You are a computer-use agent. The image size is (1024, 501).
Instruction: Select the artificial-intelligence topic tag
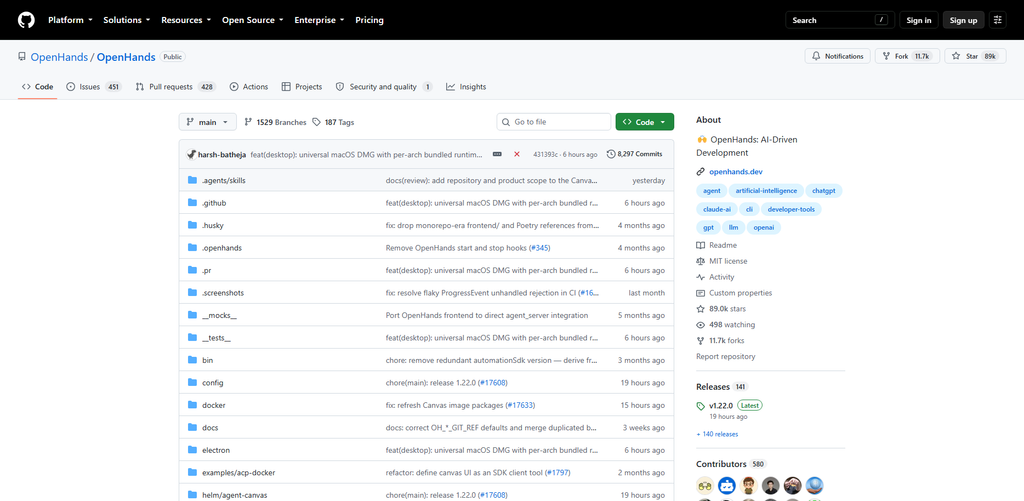(766, 191)
